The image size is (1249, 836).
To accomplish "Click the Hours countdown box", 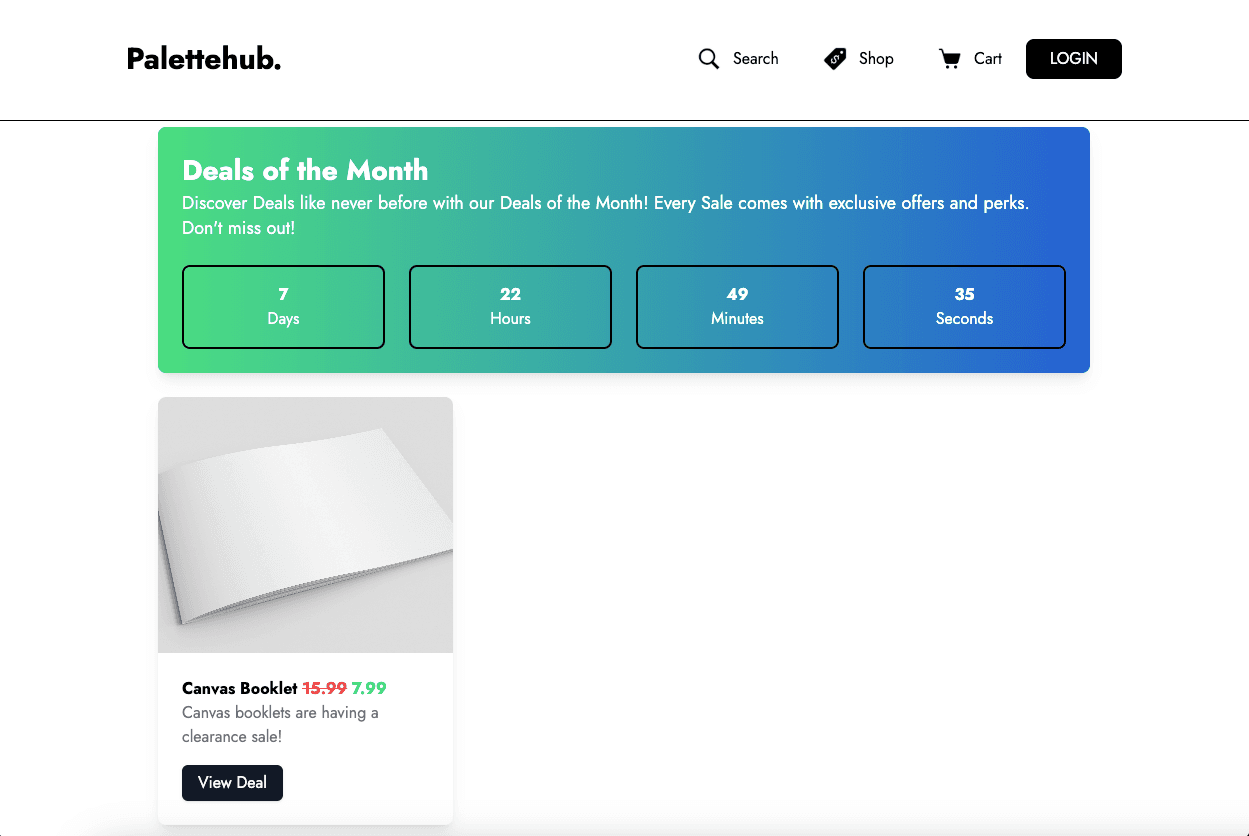I will coord(510,307).
